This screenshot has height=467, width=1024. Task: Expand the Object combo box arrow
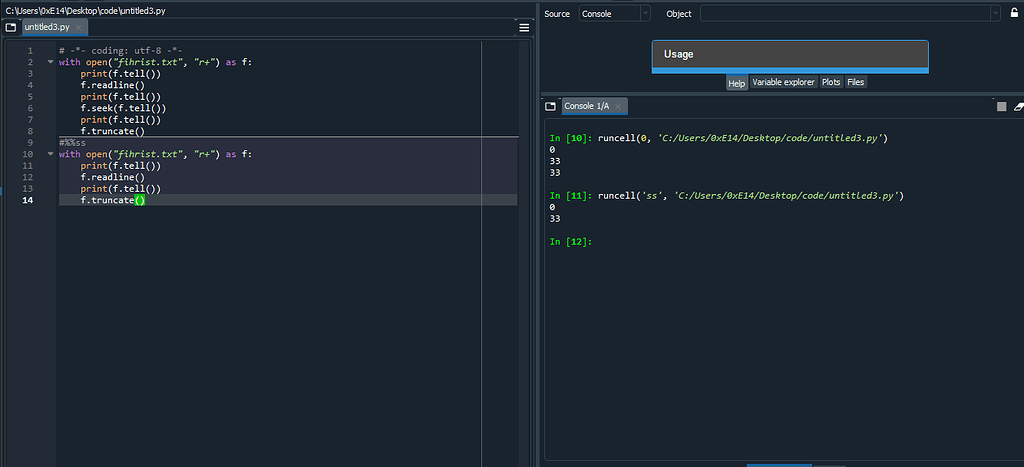click(x=995, y=13)
